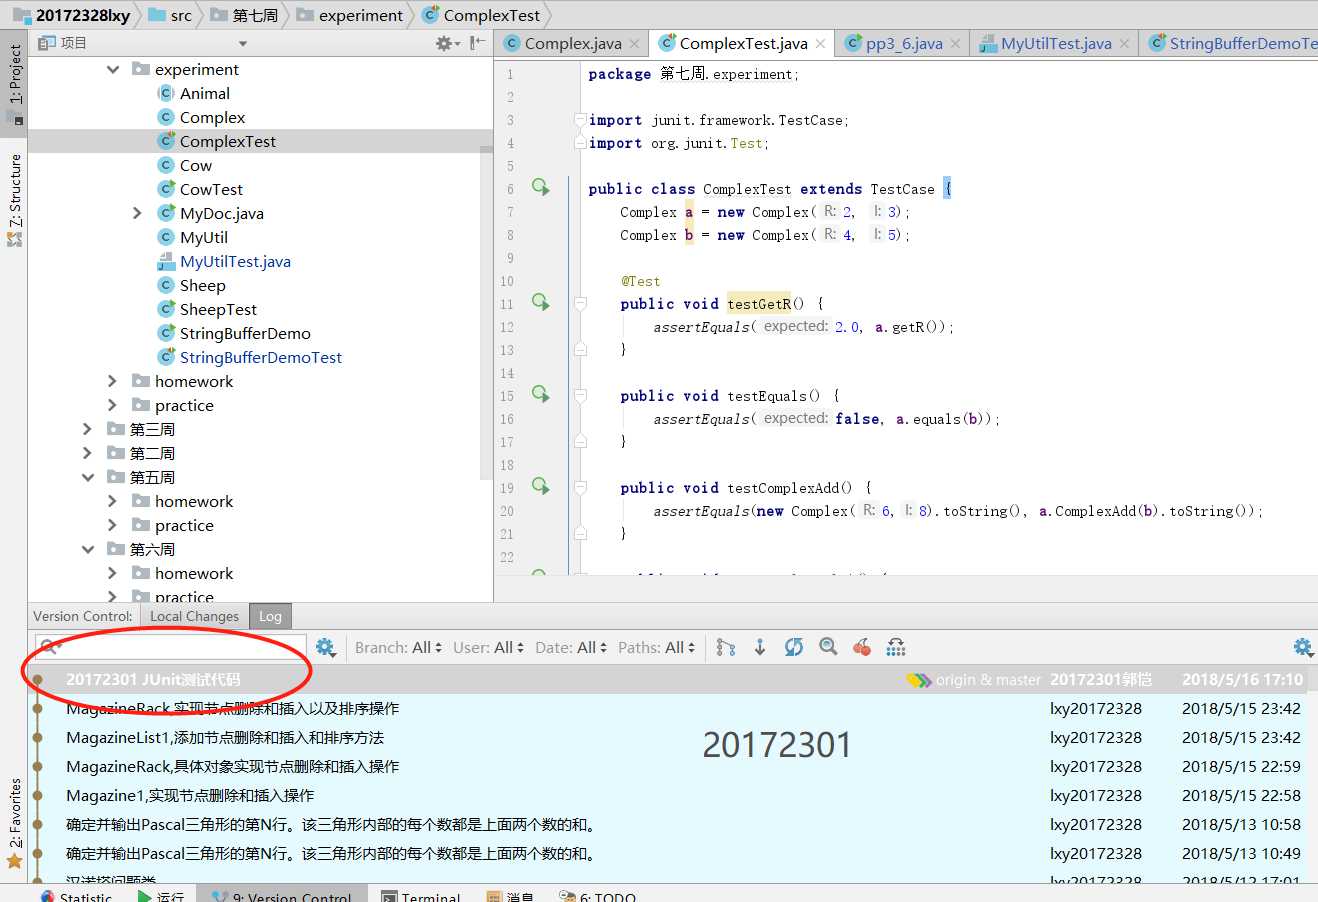Select commit '20172301 JUnit测试代码'
The width and height of the screenshot is (1318, 902).
667,679
